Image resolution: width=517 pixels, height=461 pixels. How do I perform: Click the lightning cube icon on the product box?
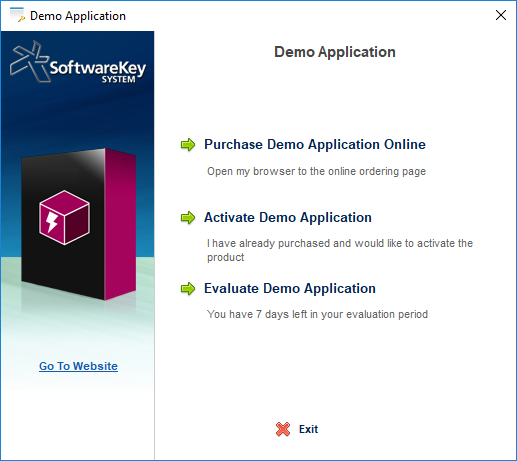click(x=64, y=217)
